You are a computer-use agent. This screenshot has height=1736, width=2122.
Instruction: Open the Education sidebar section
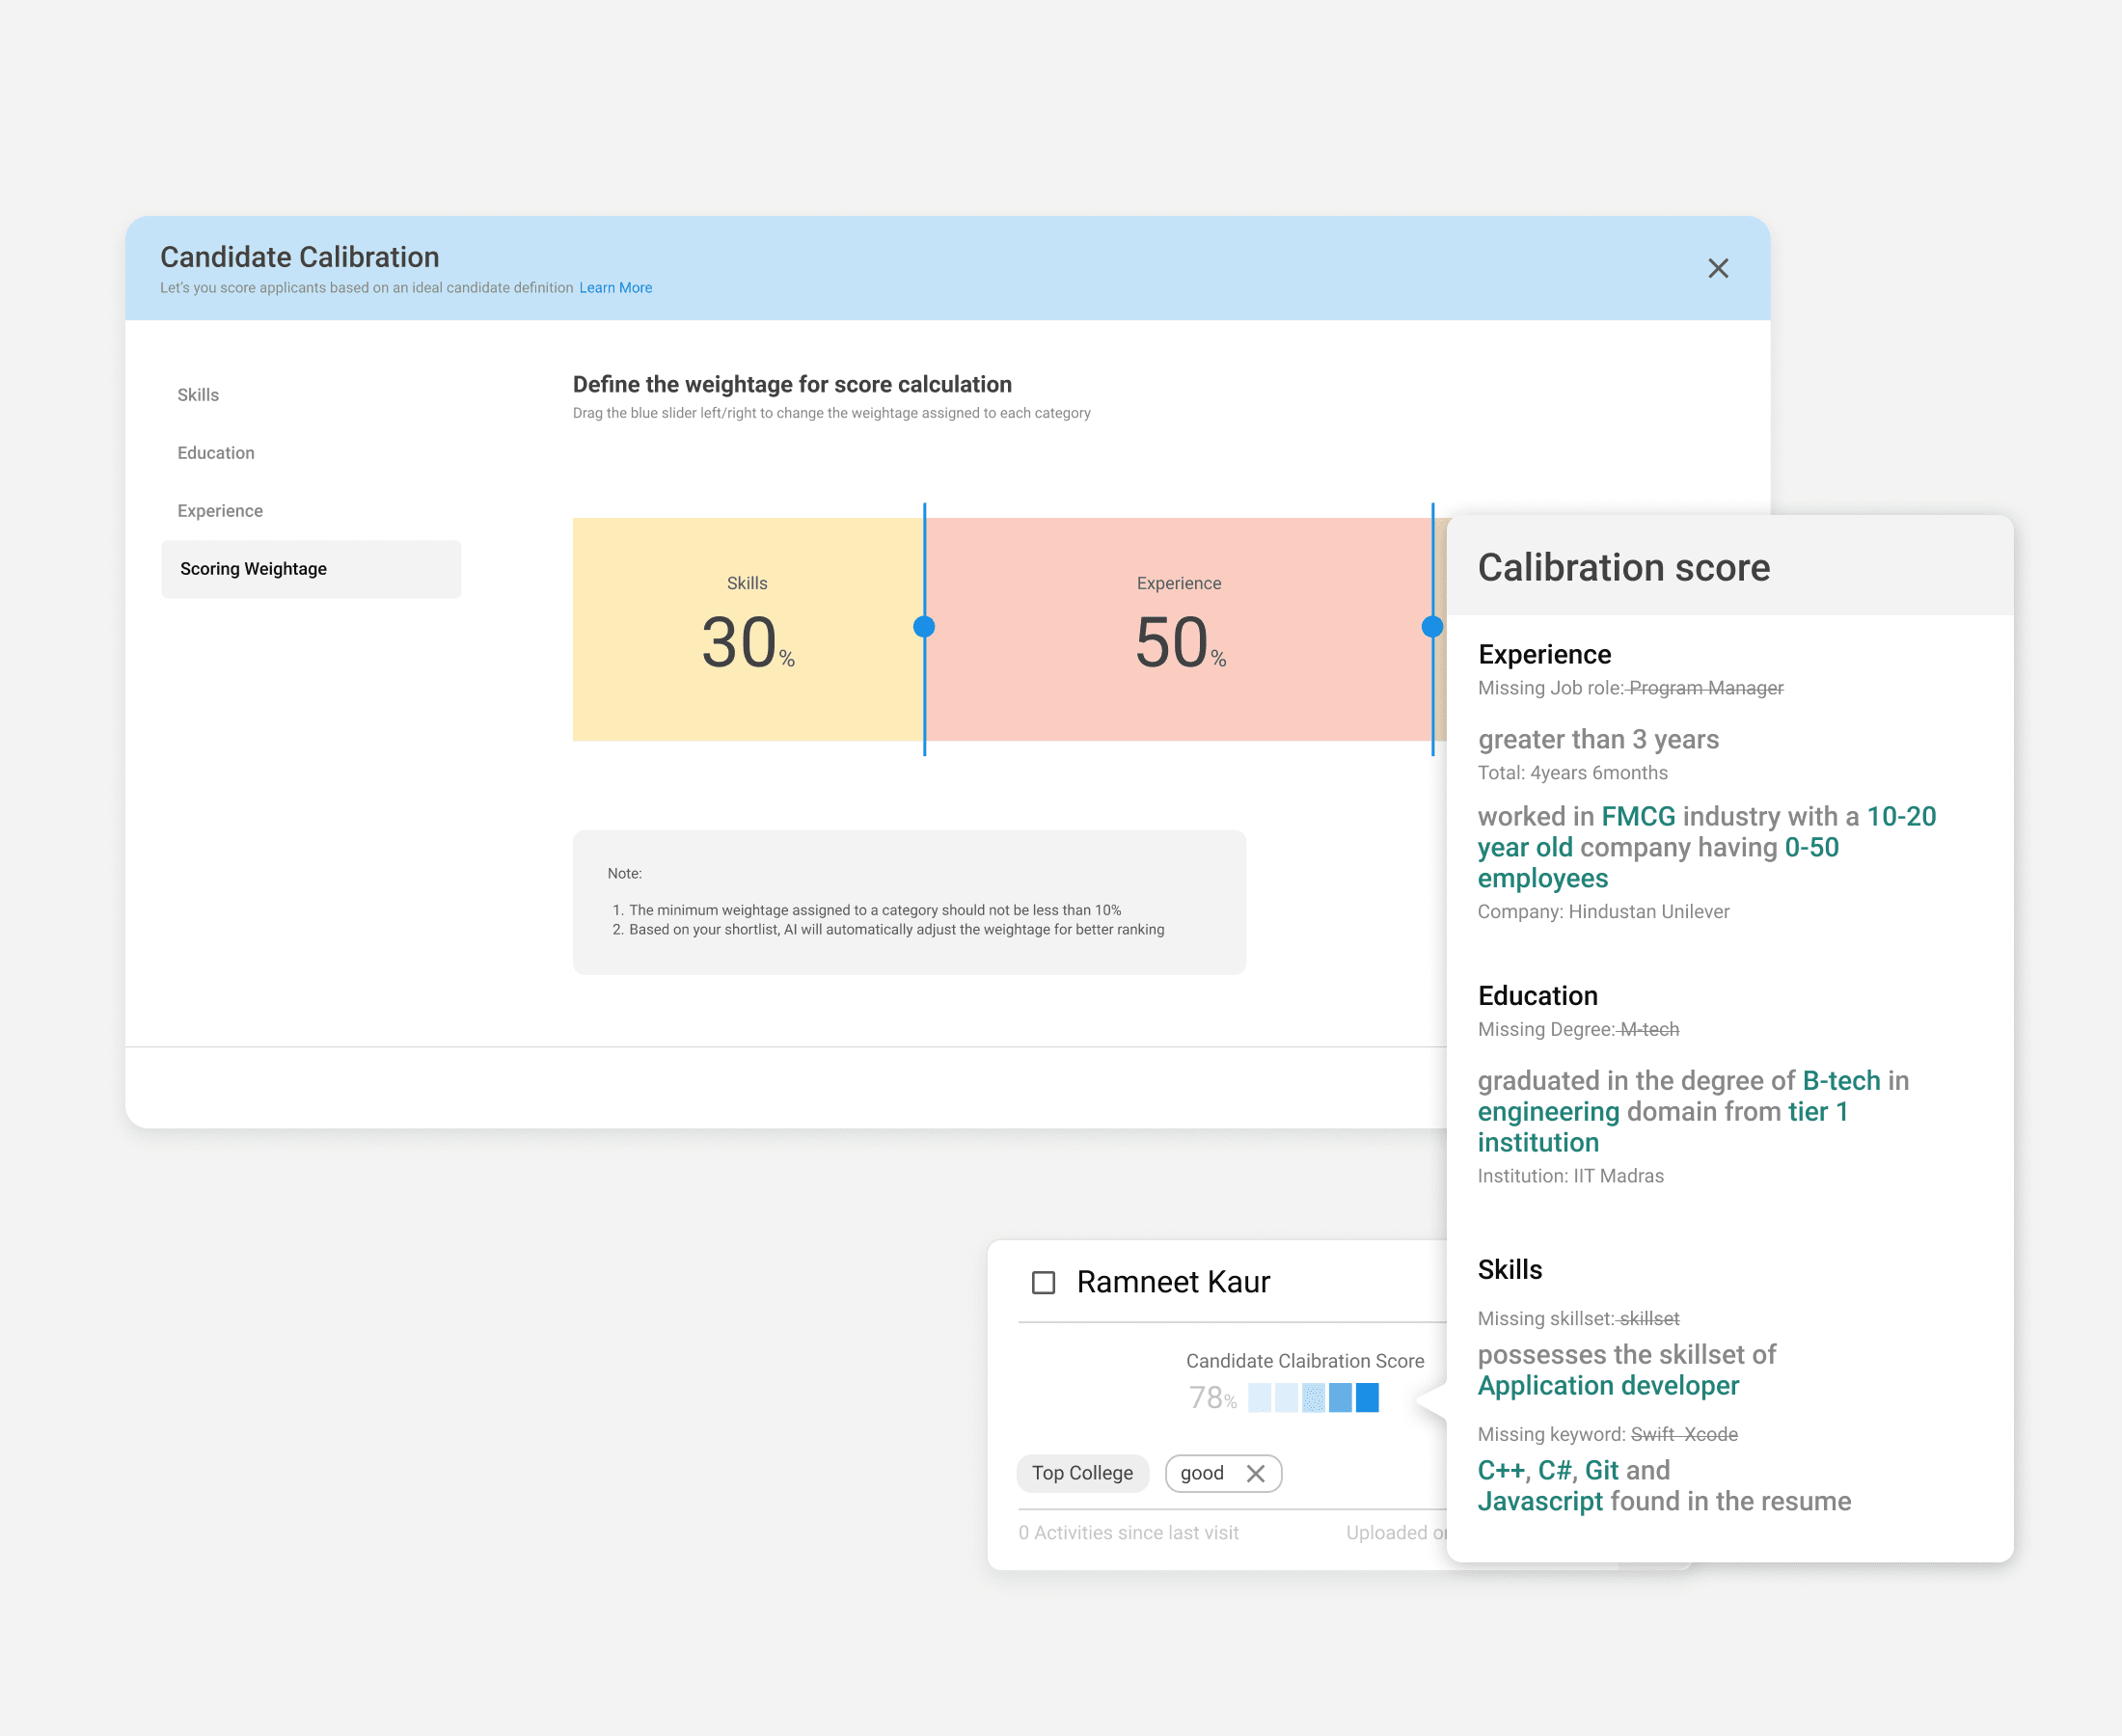215,452
